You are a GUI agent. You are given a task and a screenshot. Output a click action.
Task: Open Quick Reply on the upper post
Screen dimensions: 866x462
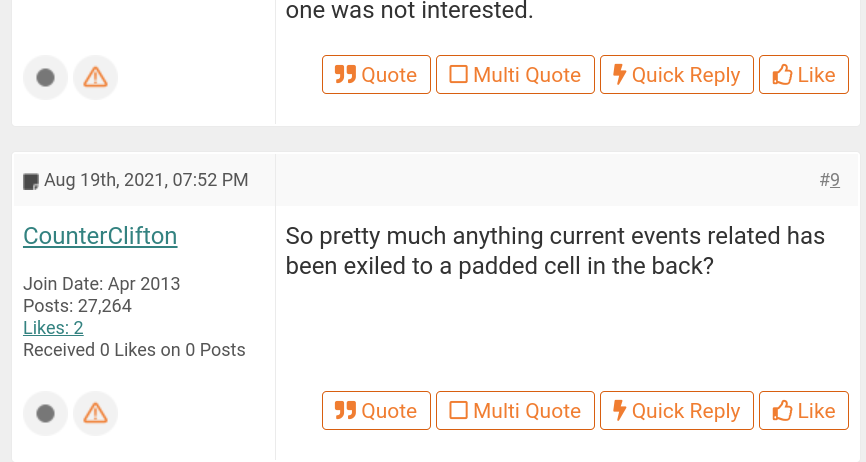tap(676, 75)
